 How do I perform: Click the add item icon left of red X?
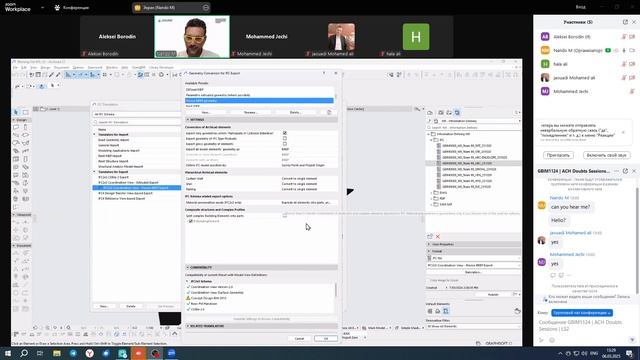point(430,237)
